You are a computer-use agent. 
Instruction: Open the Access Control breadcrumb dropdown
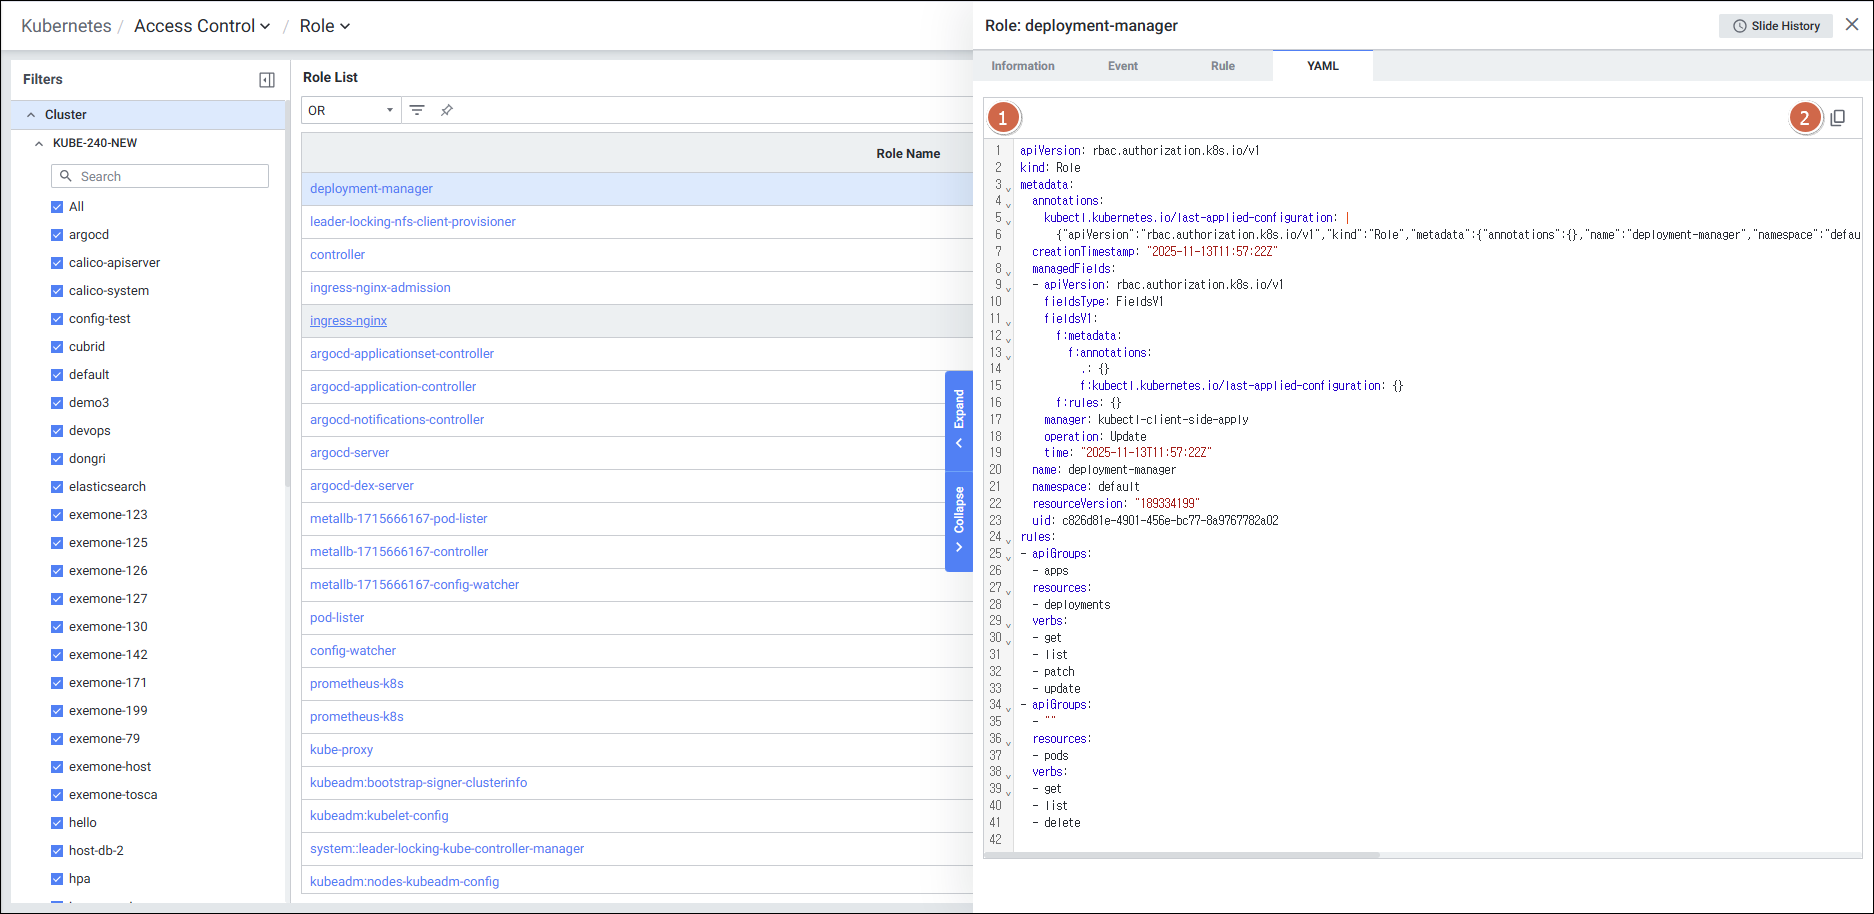202,26
